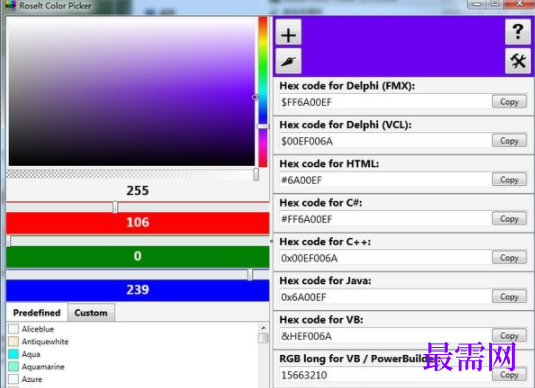Click the Java field 0x6A00EF
This screenshot has height=388, width=535.
click(385, 297)
